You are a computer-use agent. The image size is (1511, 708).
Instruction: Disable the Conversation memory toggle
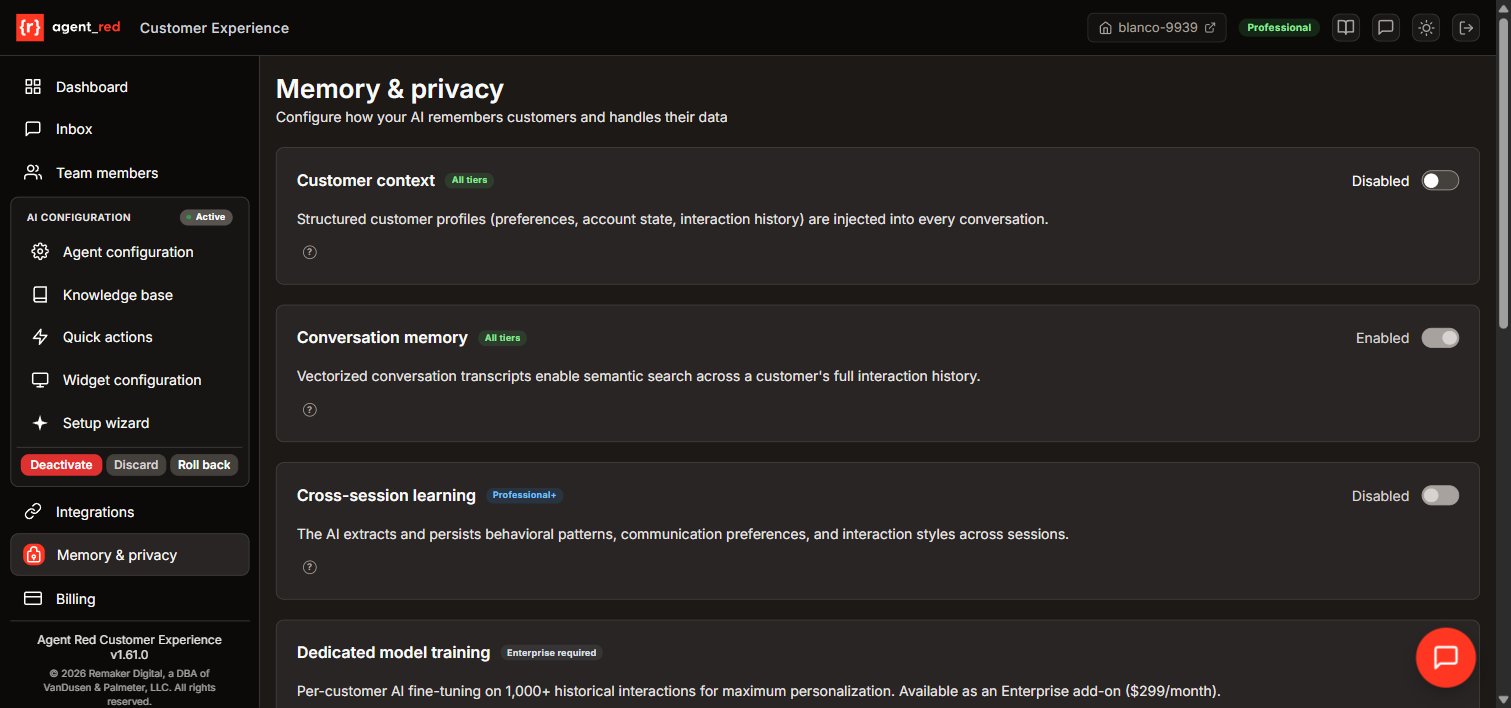coord(1440,338)
